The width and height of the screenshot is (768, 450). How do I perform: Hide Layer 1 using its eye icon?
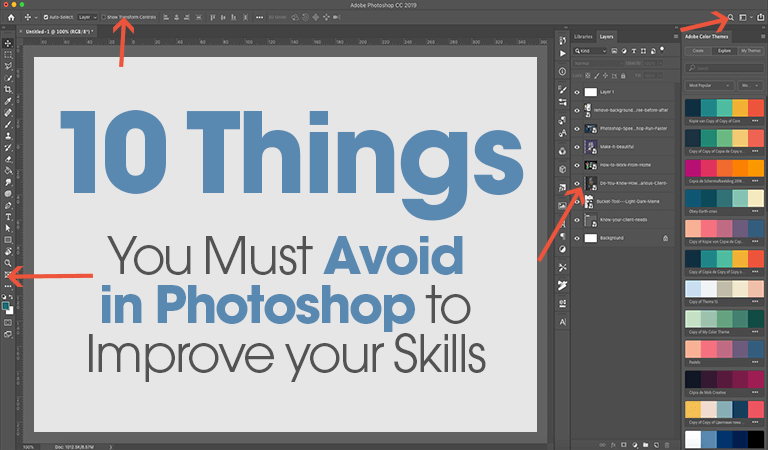577,92
